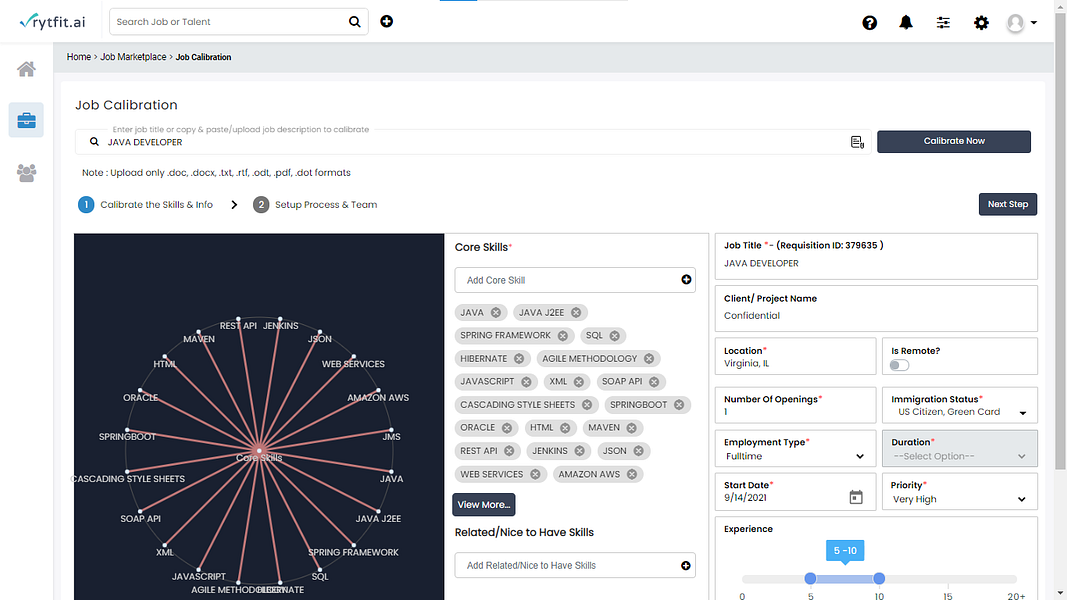Open the settings gear icon
The height and width of the screenshot is (600, 1067).
click(981, 23)
